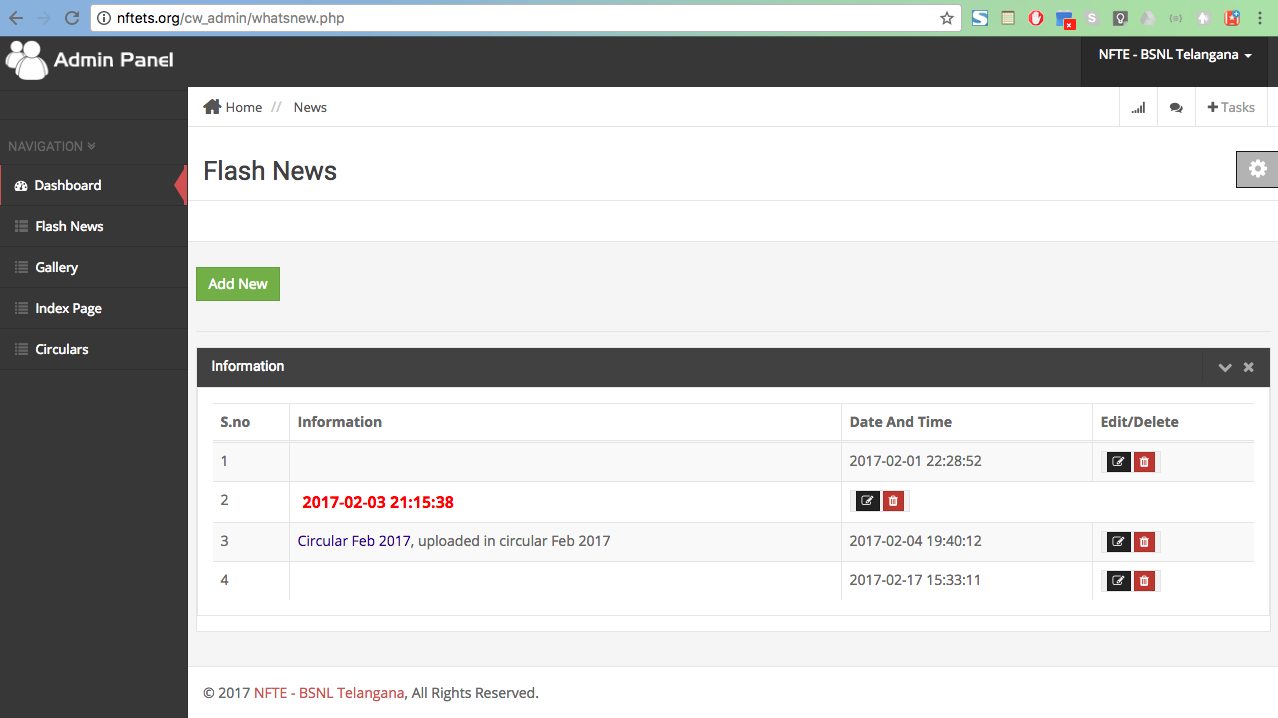Delete the Circular Feb 2017 entry
Viewport: 1278px width, 718px height.
(x=1145, y=542)
